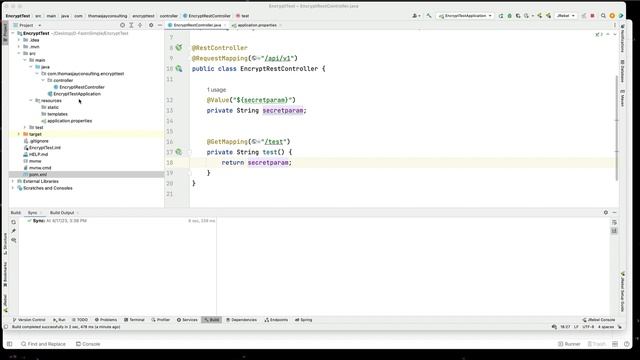
Task: Open the Dependencies tool window
Action: click(242, 320)
